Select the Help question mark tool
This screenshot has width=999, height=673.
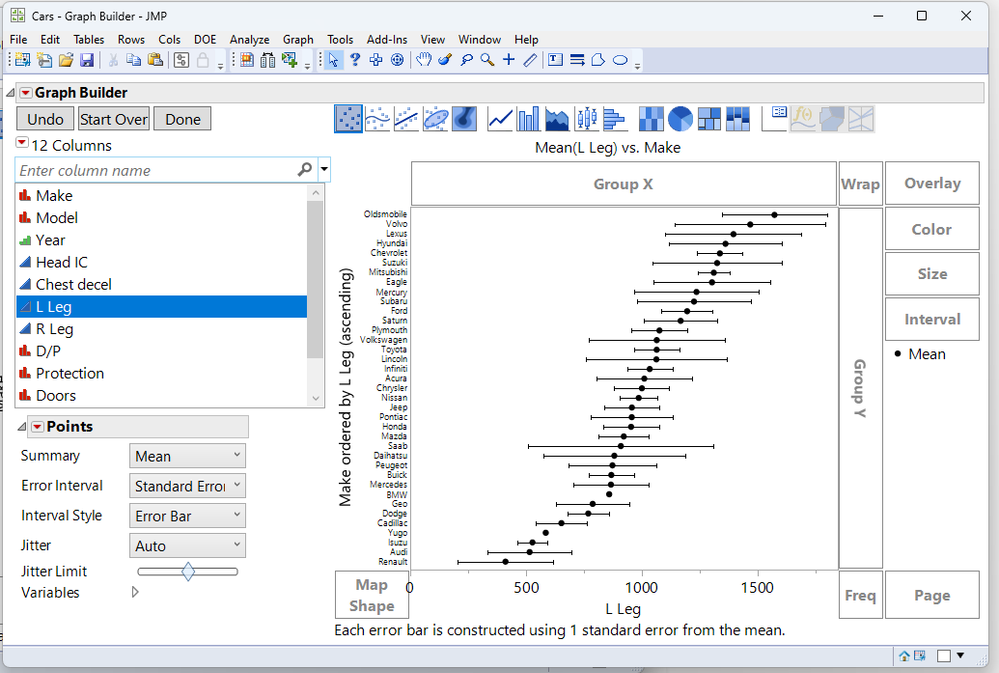click(x=355, y=60)
